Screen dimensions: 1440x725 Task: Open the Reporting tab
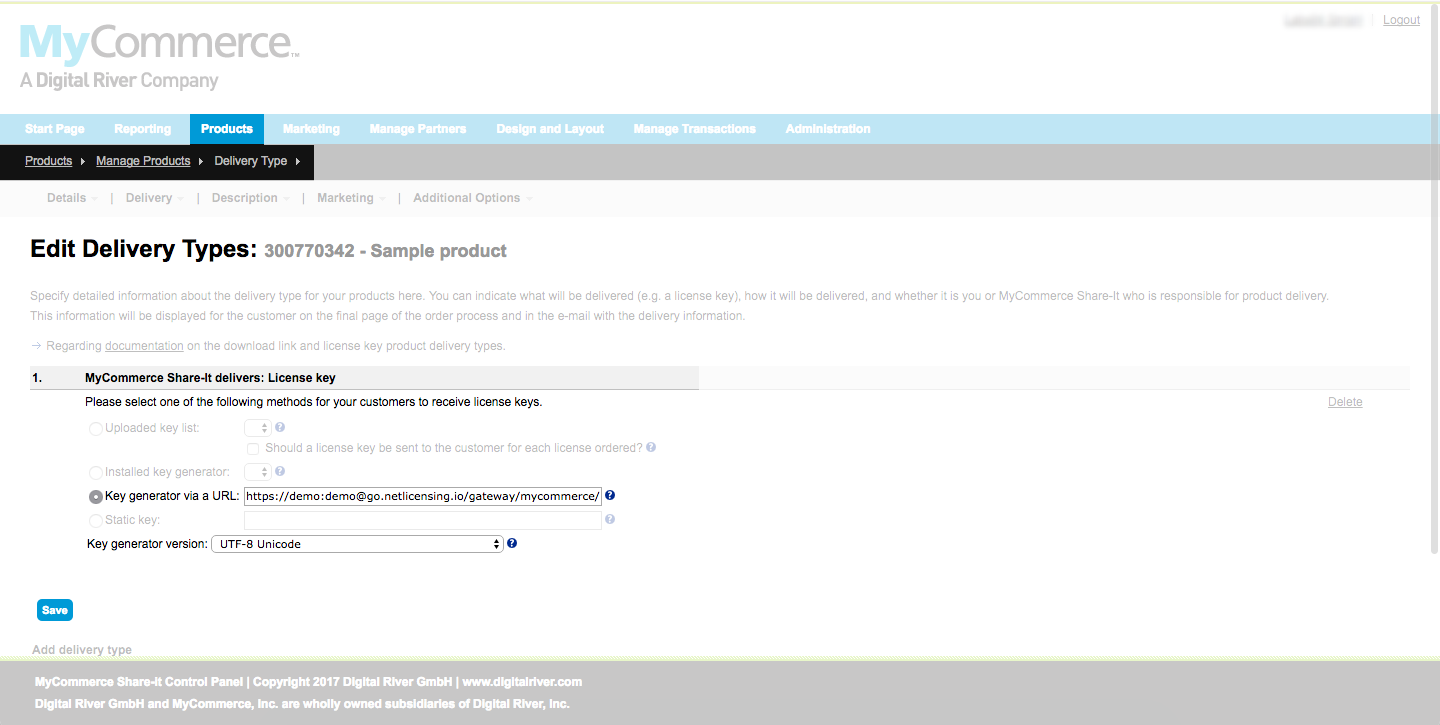pos(143,129)
